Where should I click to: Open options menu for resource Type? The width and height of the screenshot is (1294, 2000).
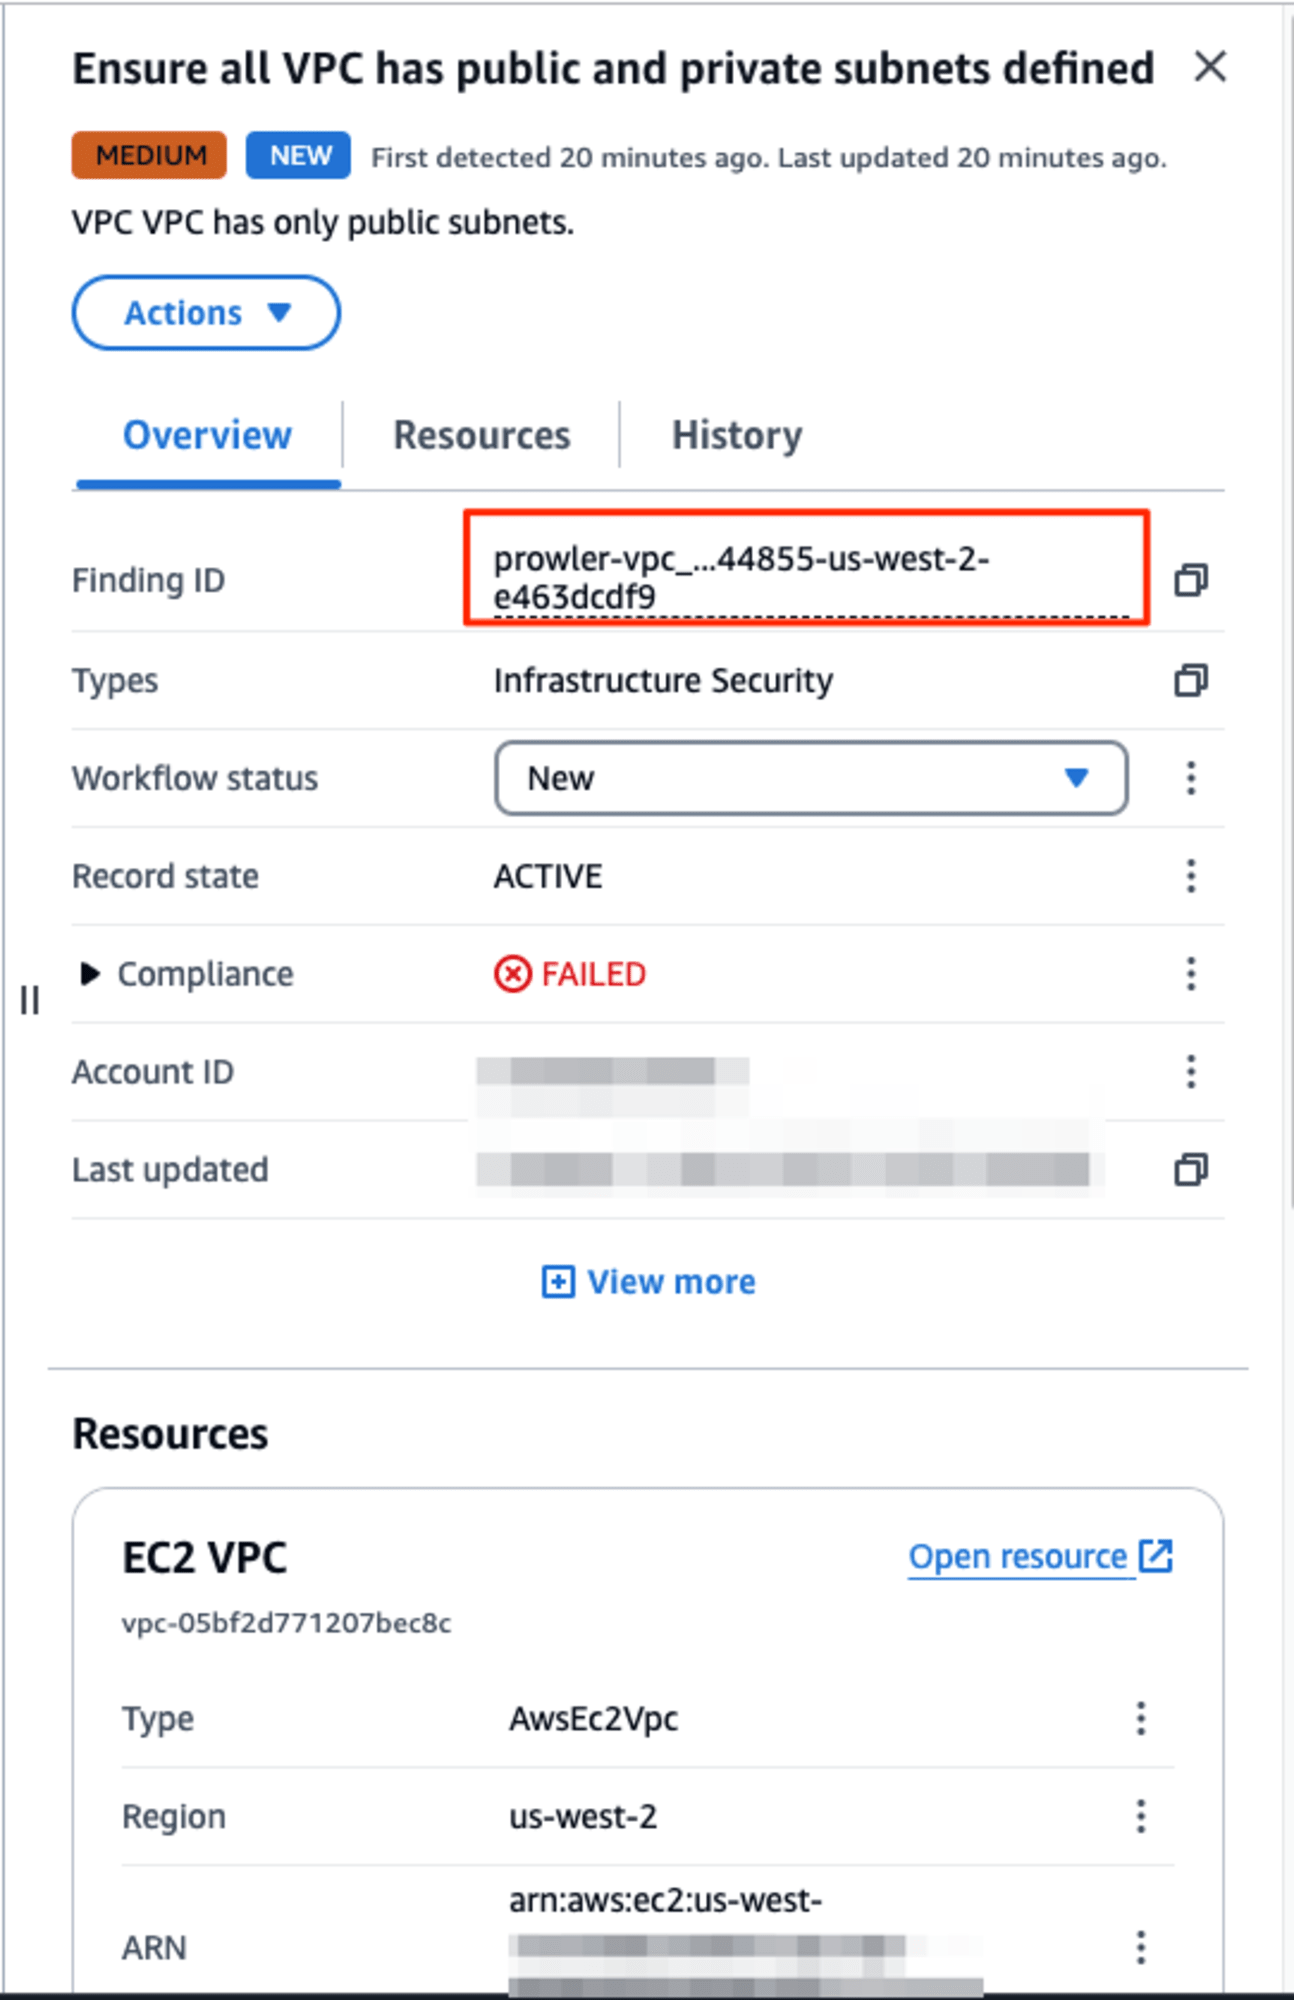(x=1140, y=1718)
